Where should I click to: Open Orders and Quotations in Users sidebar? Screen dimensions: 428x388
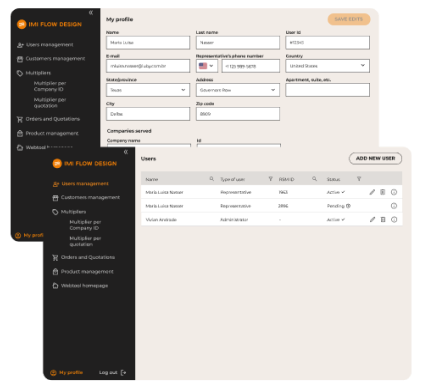[x=84, y=257]
